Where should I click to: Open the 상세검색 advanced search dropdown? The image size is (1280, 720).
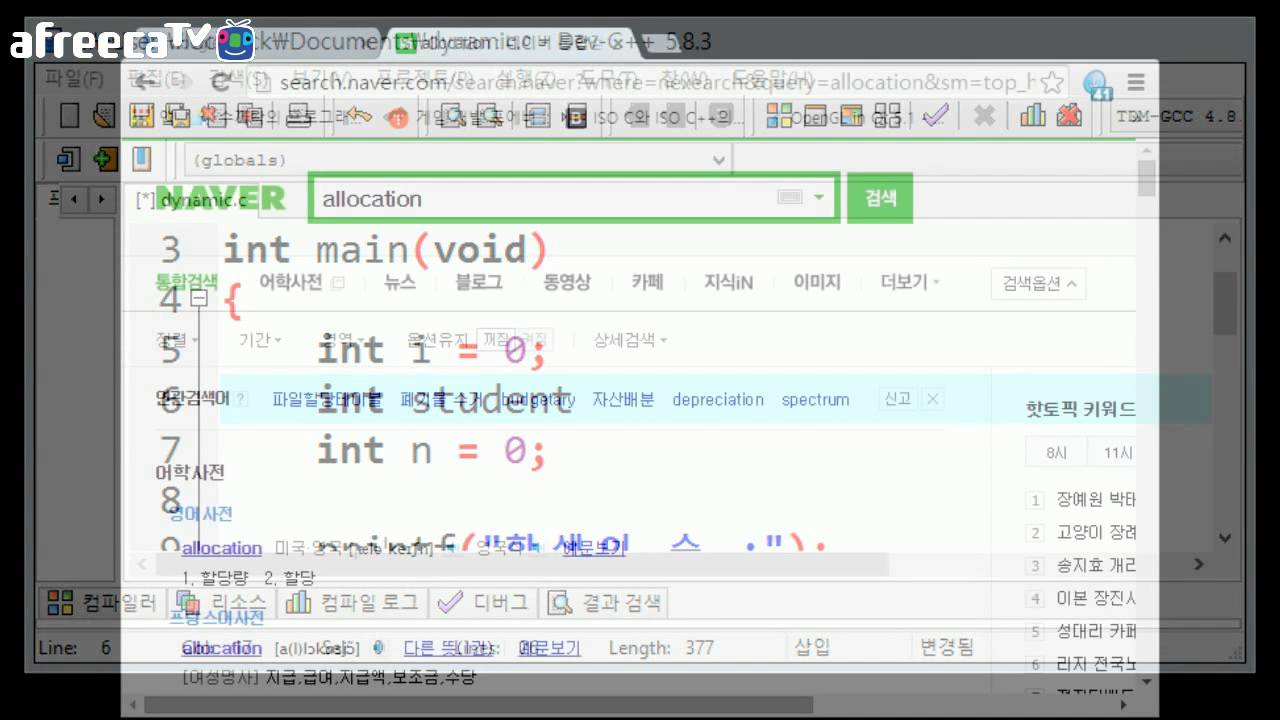[x=630, y=340]
